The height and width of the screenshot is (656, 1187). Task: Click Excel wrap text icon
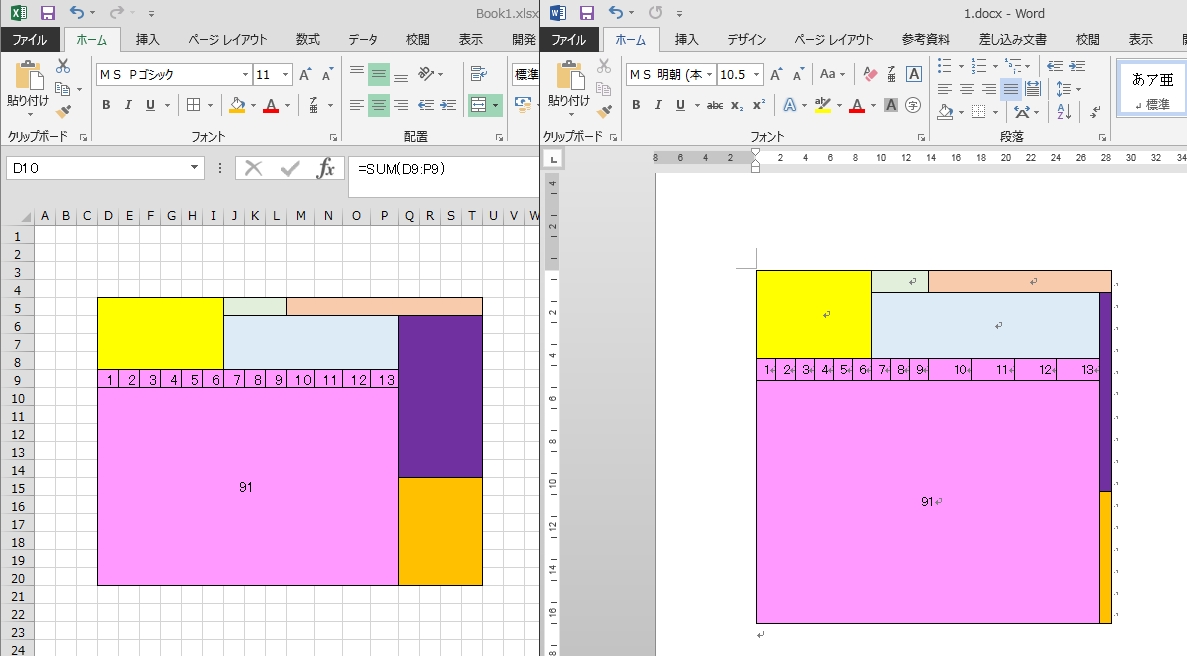pos(478,73)
